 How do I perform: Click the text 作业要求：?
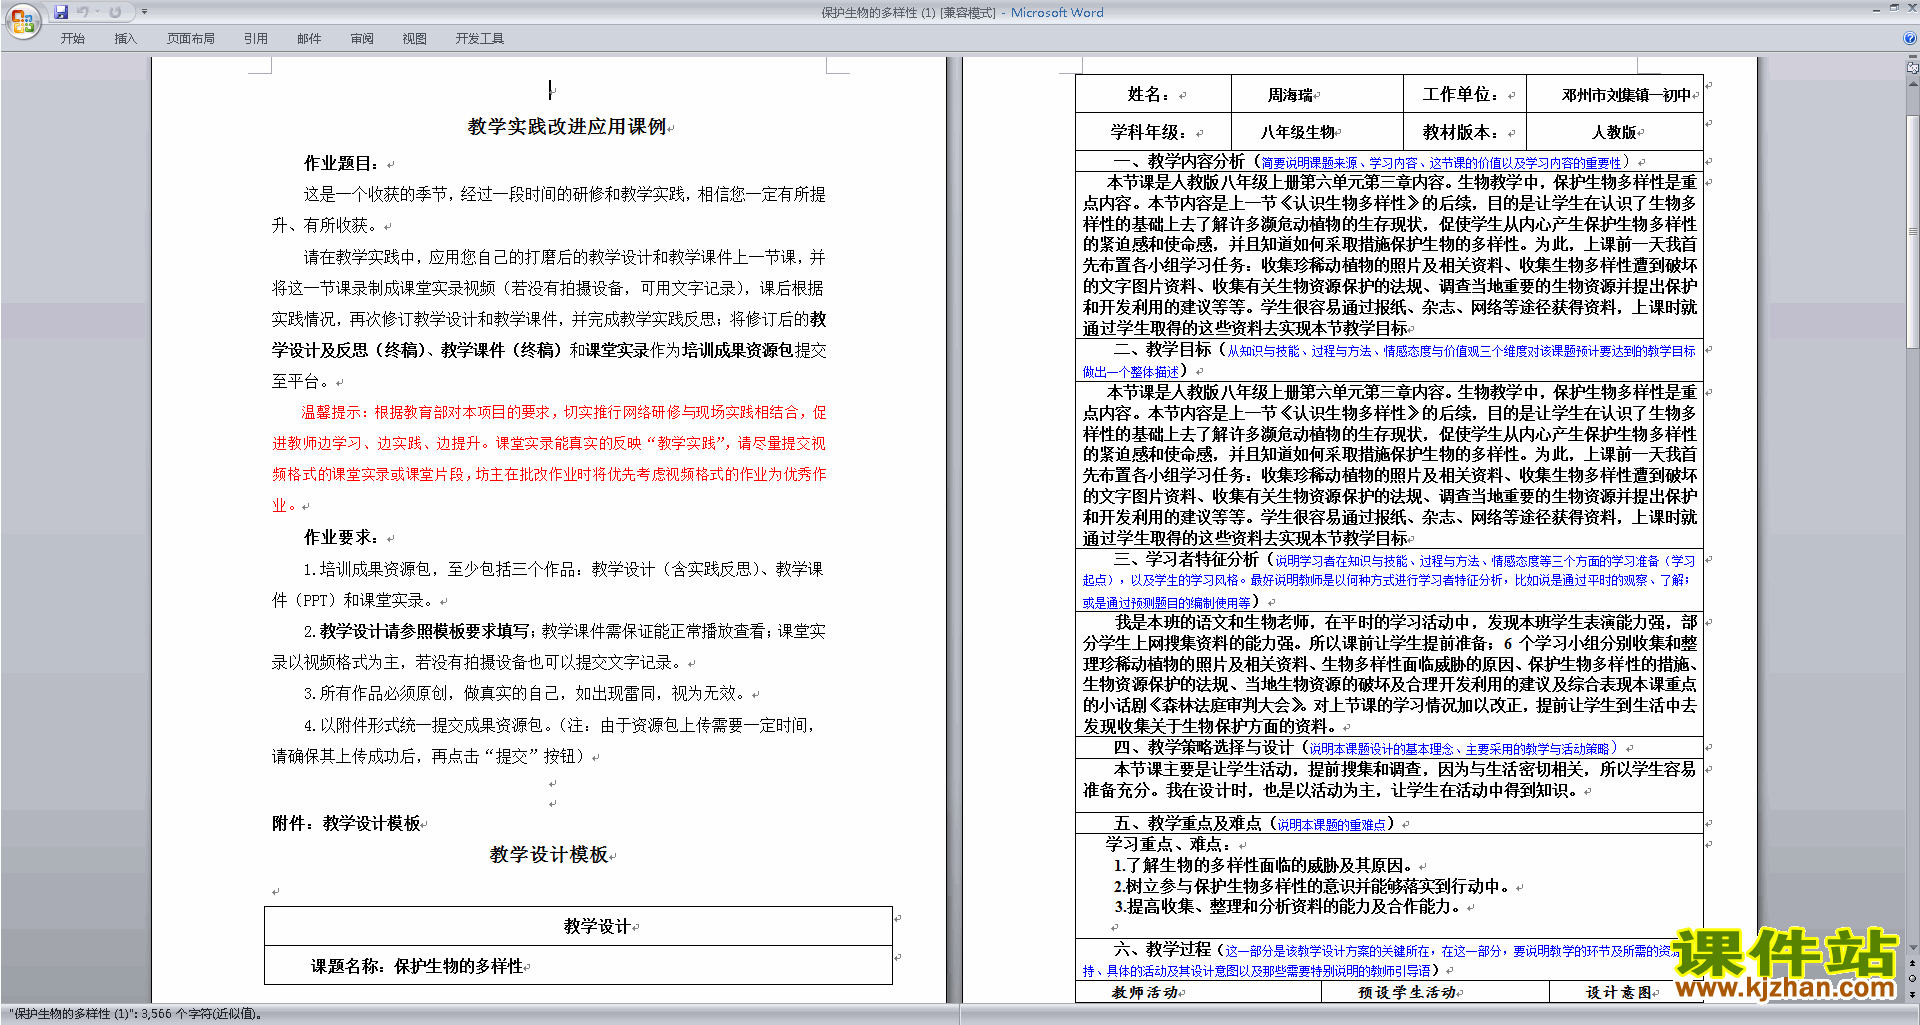[x=342, y=537]
